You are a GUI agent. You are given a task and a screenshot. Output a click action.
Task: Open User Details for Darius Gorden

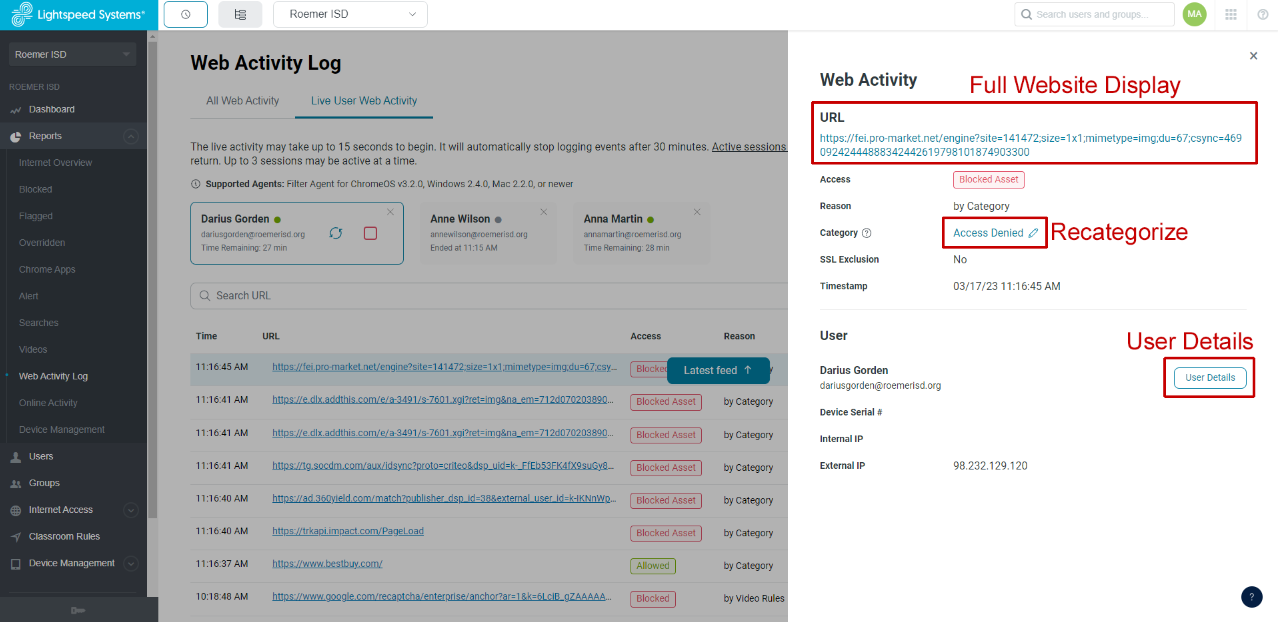[x=1208, y=377]
